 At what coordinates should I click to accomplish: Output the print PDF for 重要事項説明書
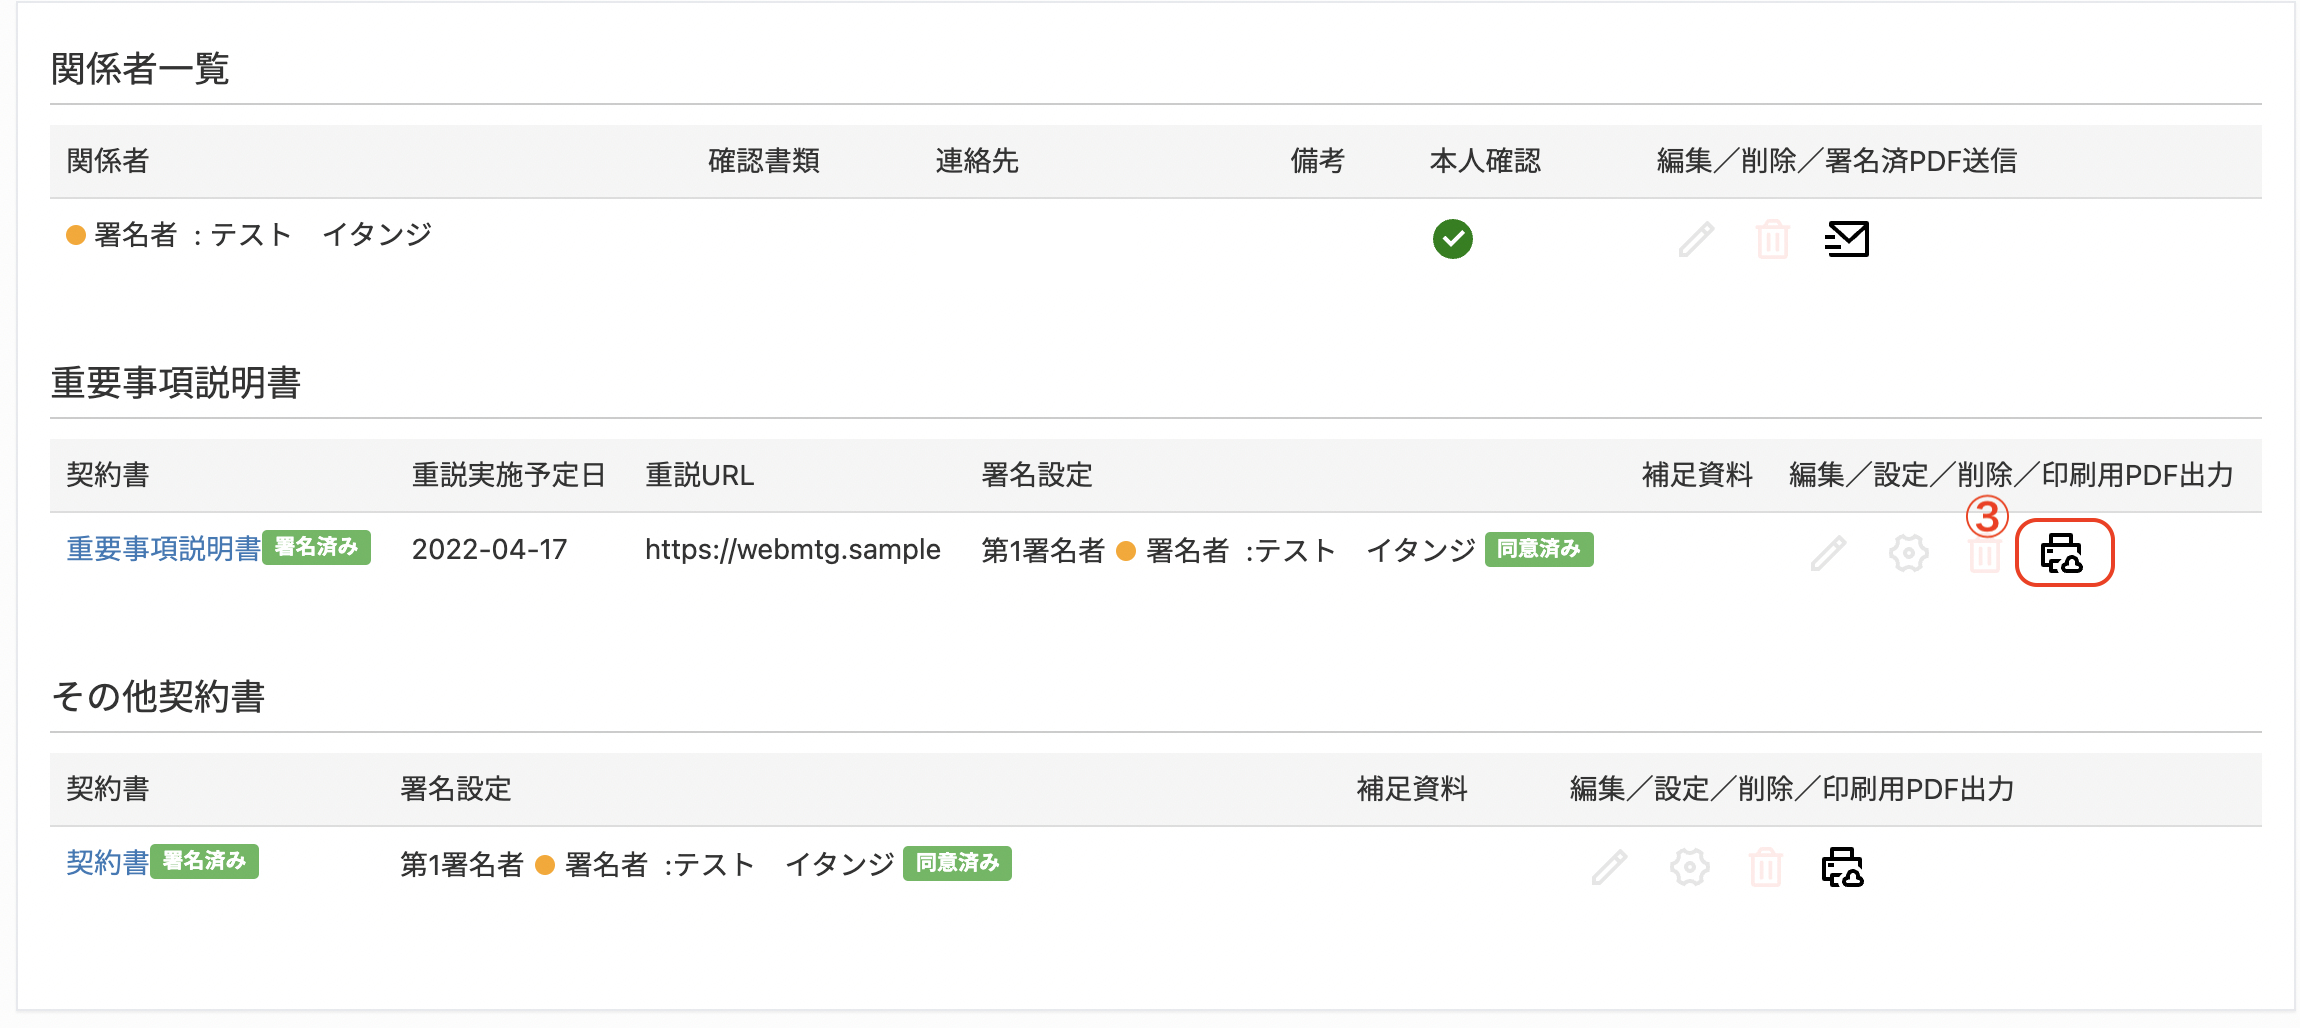pos(2062,553)
